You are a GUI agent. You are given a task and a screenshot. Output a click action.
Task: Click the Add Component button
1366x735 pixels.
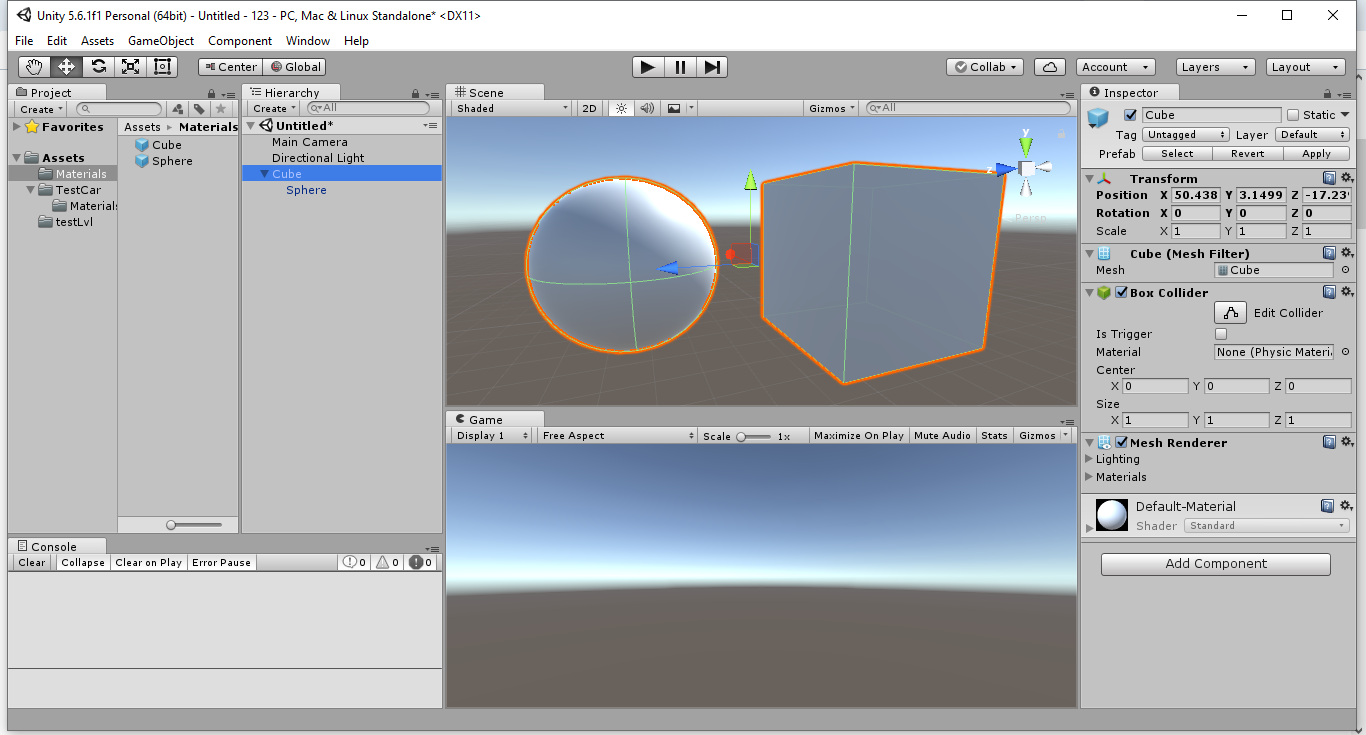click(1216, 564)
